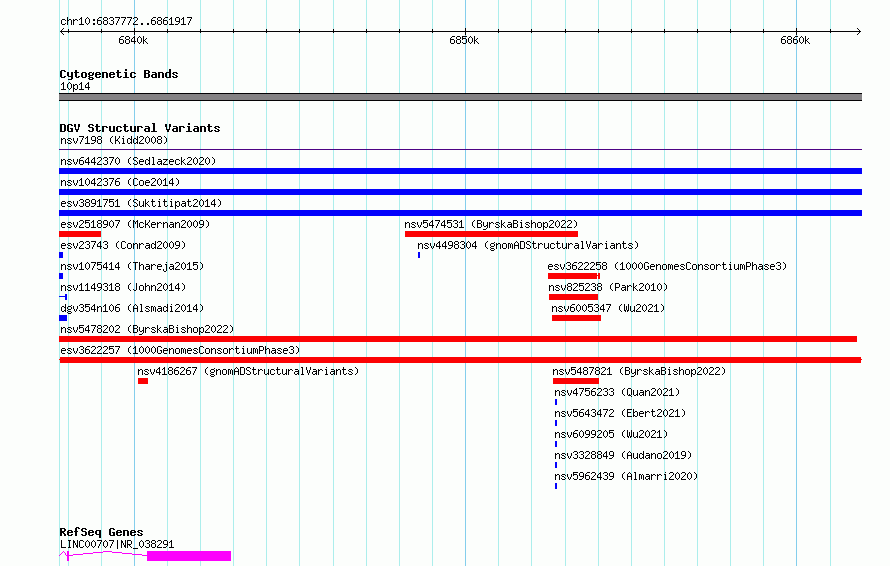
Task: Select the nsv5487821 red variant bar
Action: 576,381
